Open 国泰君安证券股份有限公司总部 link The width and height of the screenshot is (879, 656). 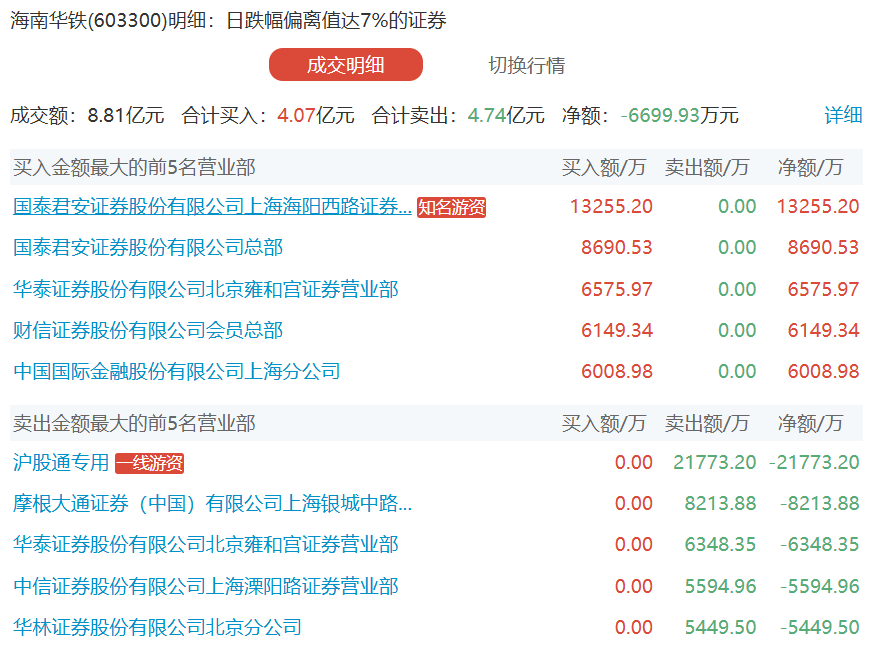coord(148,247)
